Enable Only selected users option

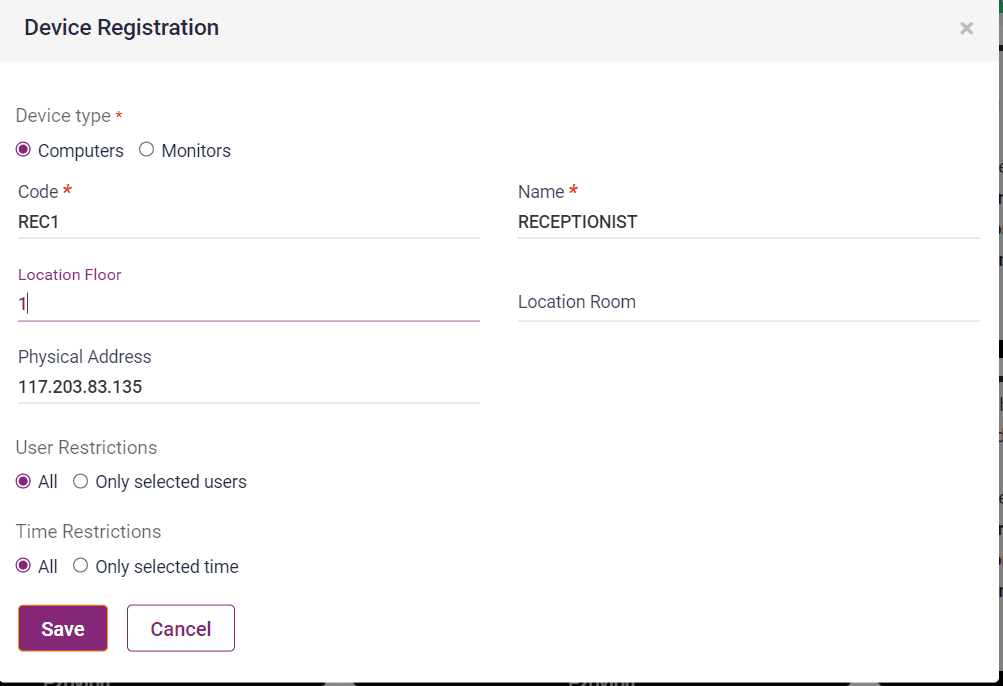tap(81, 481)
